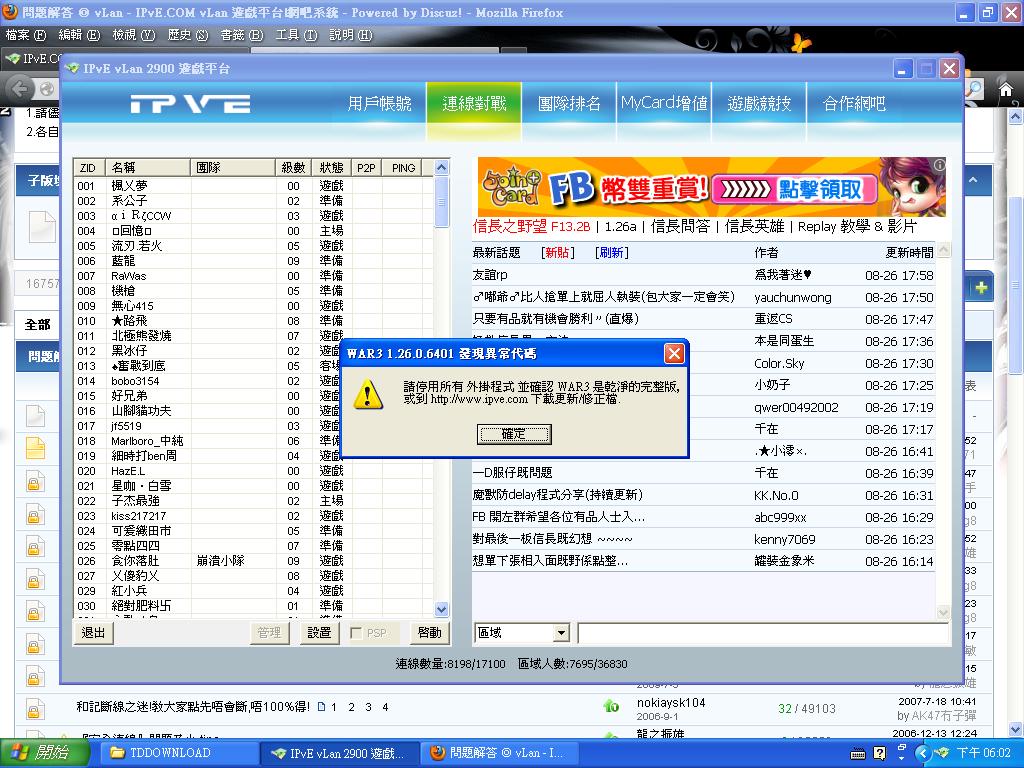The height and width of the screenshot is (768, 1024).
Task: Open Firefox 書籤 menu
Action: 240,35
